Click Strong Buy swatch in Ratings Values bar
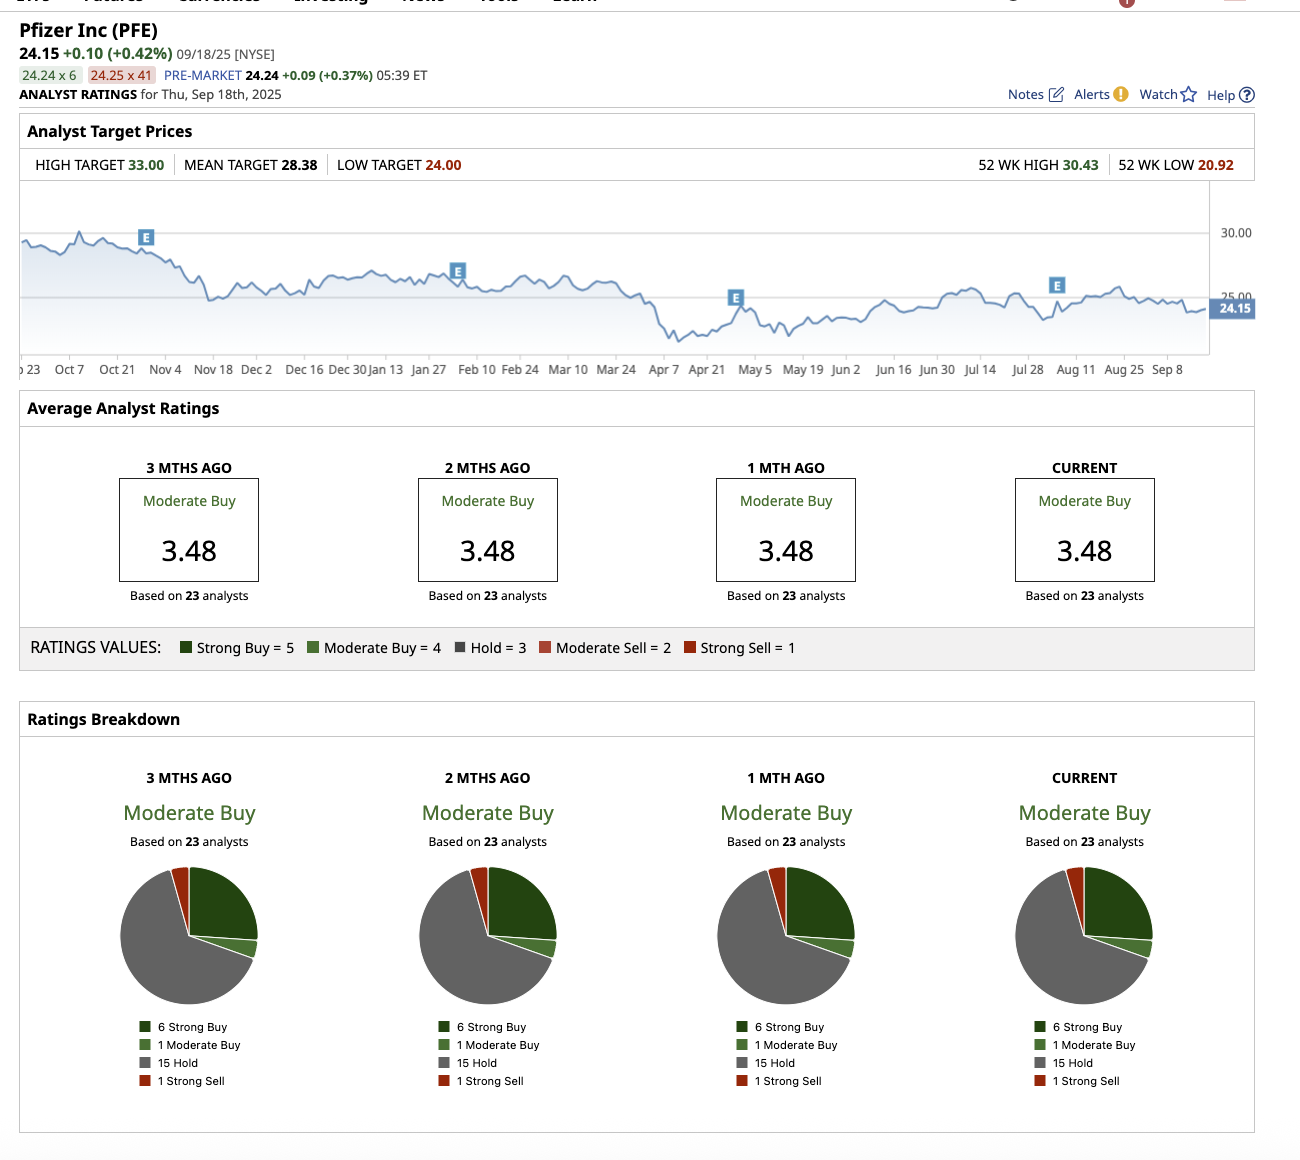 pos(186,648)
